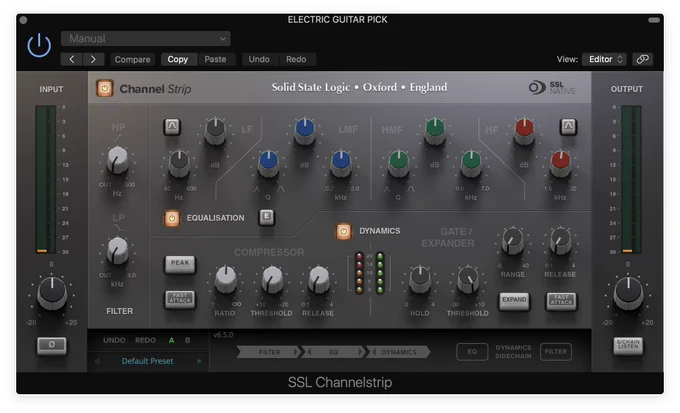Viewport: 680px width, 413px height.
Task: Go to previous preset arrow
Action: pyautogui.click(x=72, y=59)
